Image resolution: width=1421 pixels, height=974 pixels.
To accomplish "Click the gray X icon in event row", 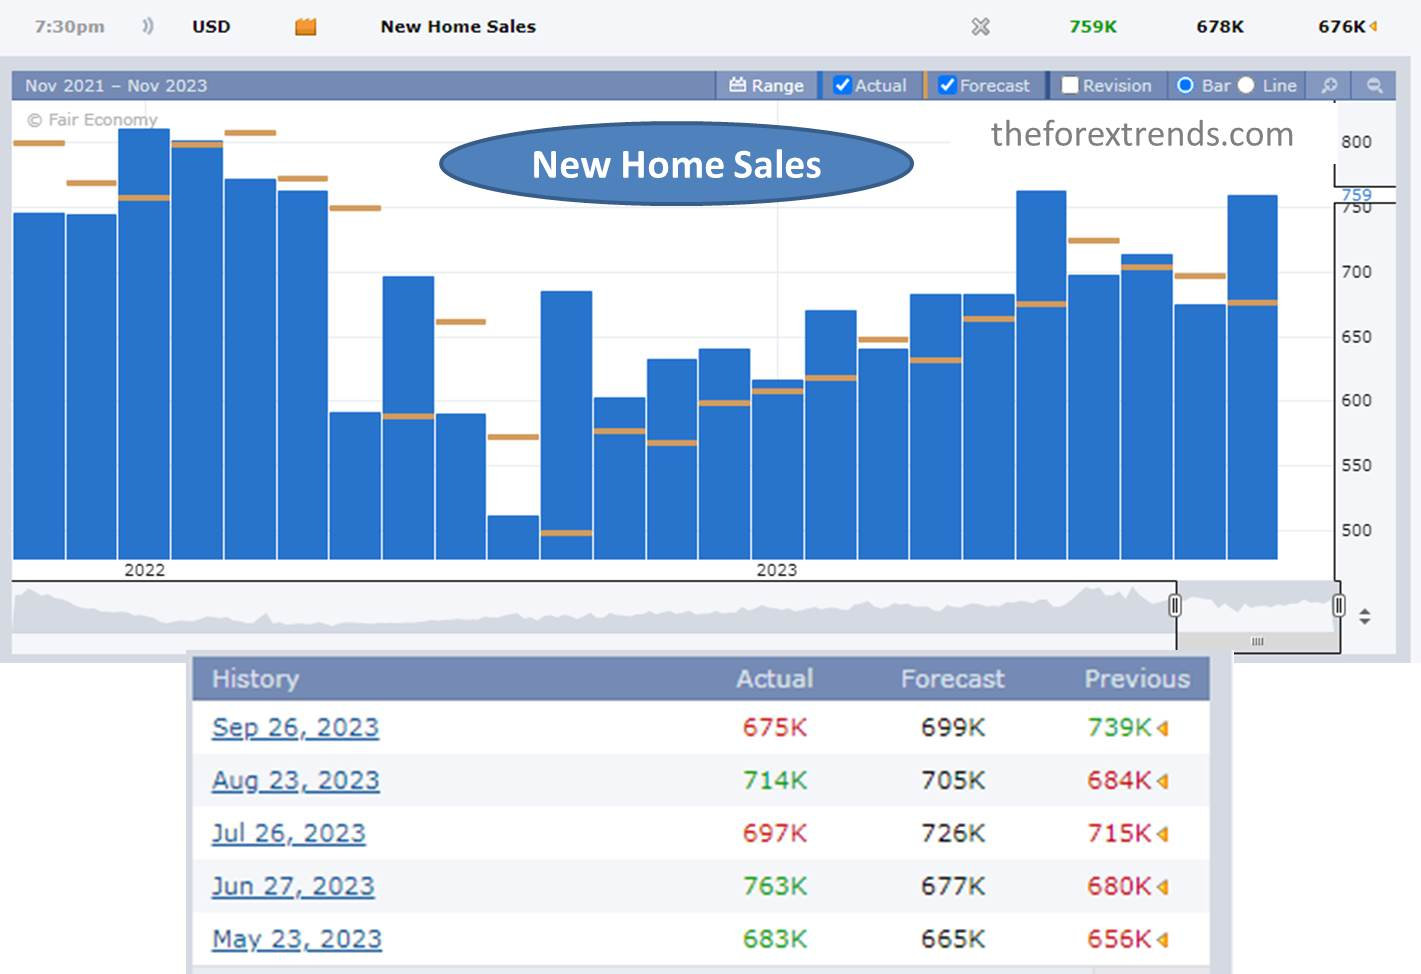I will click(x=980, y=27).
